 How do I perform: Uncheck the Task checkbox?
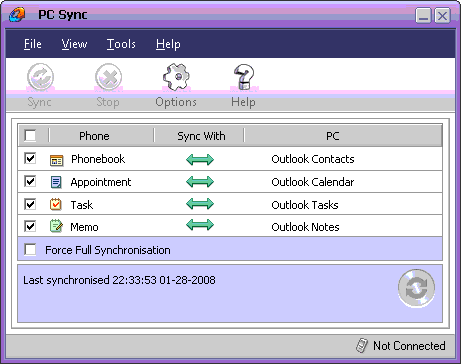[30, 204]
